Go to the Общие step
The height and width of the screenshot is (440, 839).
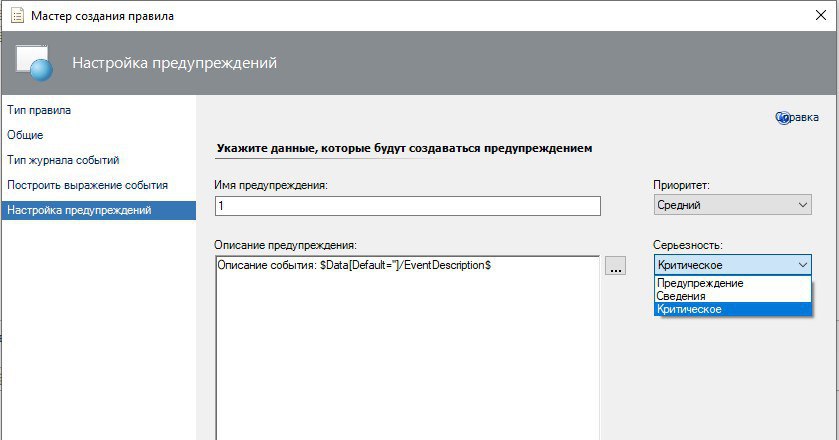(x=25, y=135)
